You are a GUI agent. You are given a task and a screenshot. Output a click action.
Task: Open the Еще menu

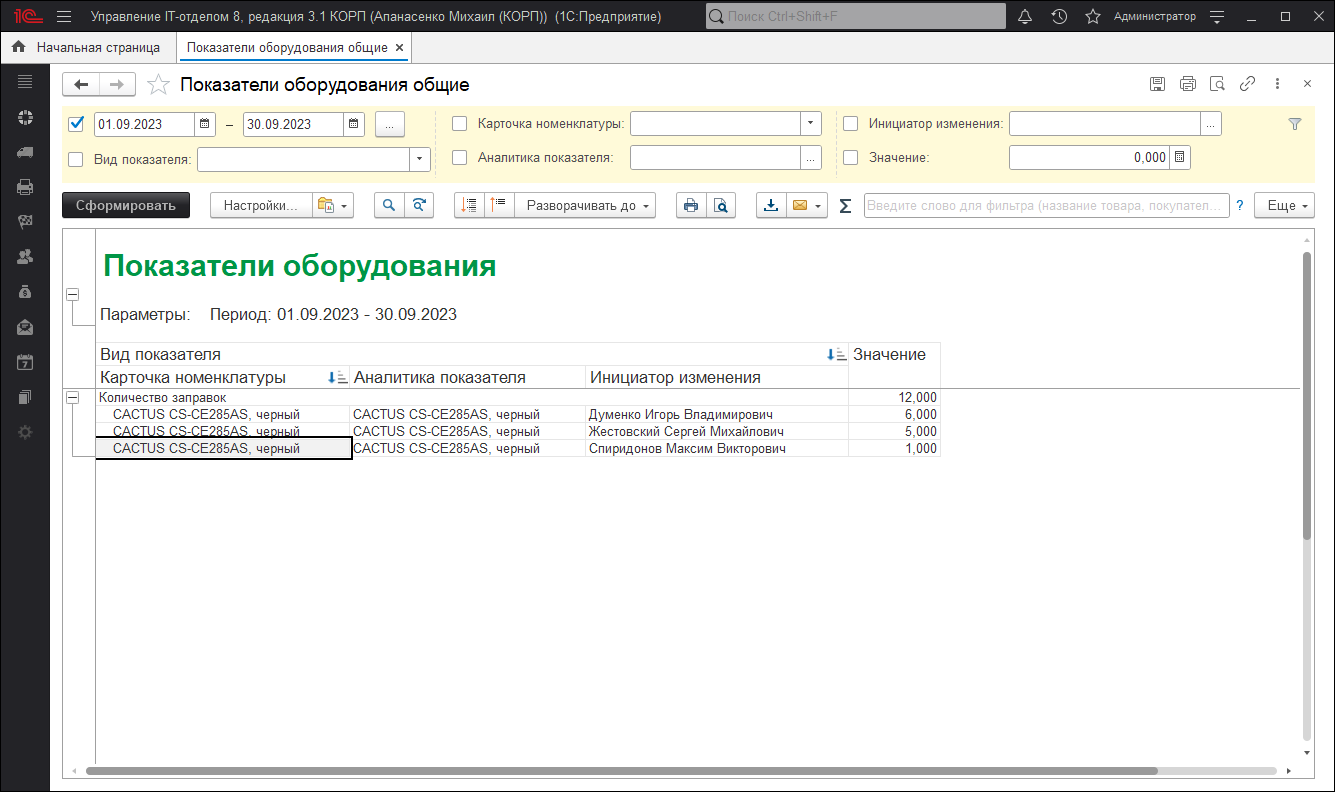1287,206
